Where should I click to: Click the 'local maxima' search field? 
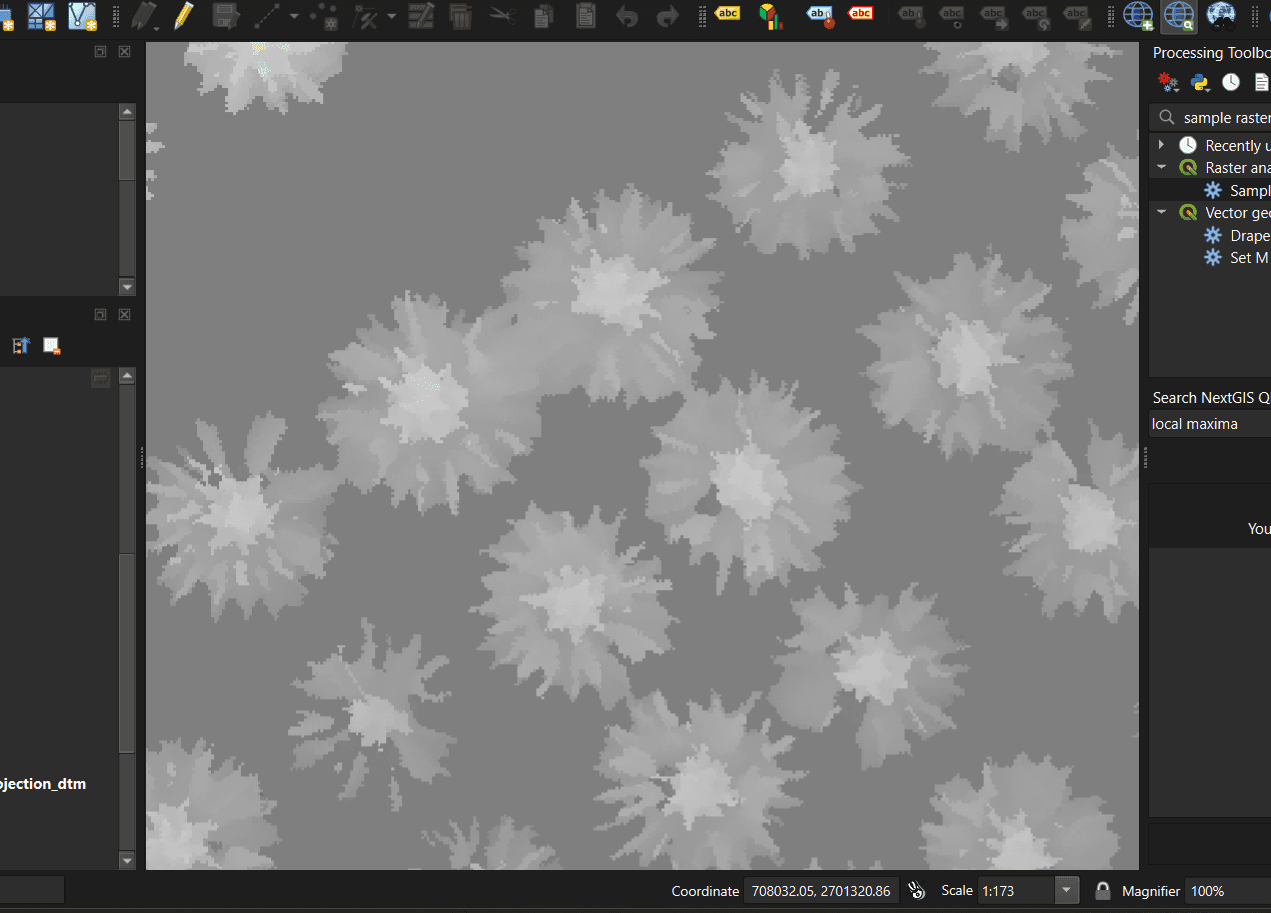1210,424
